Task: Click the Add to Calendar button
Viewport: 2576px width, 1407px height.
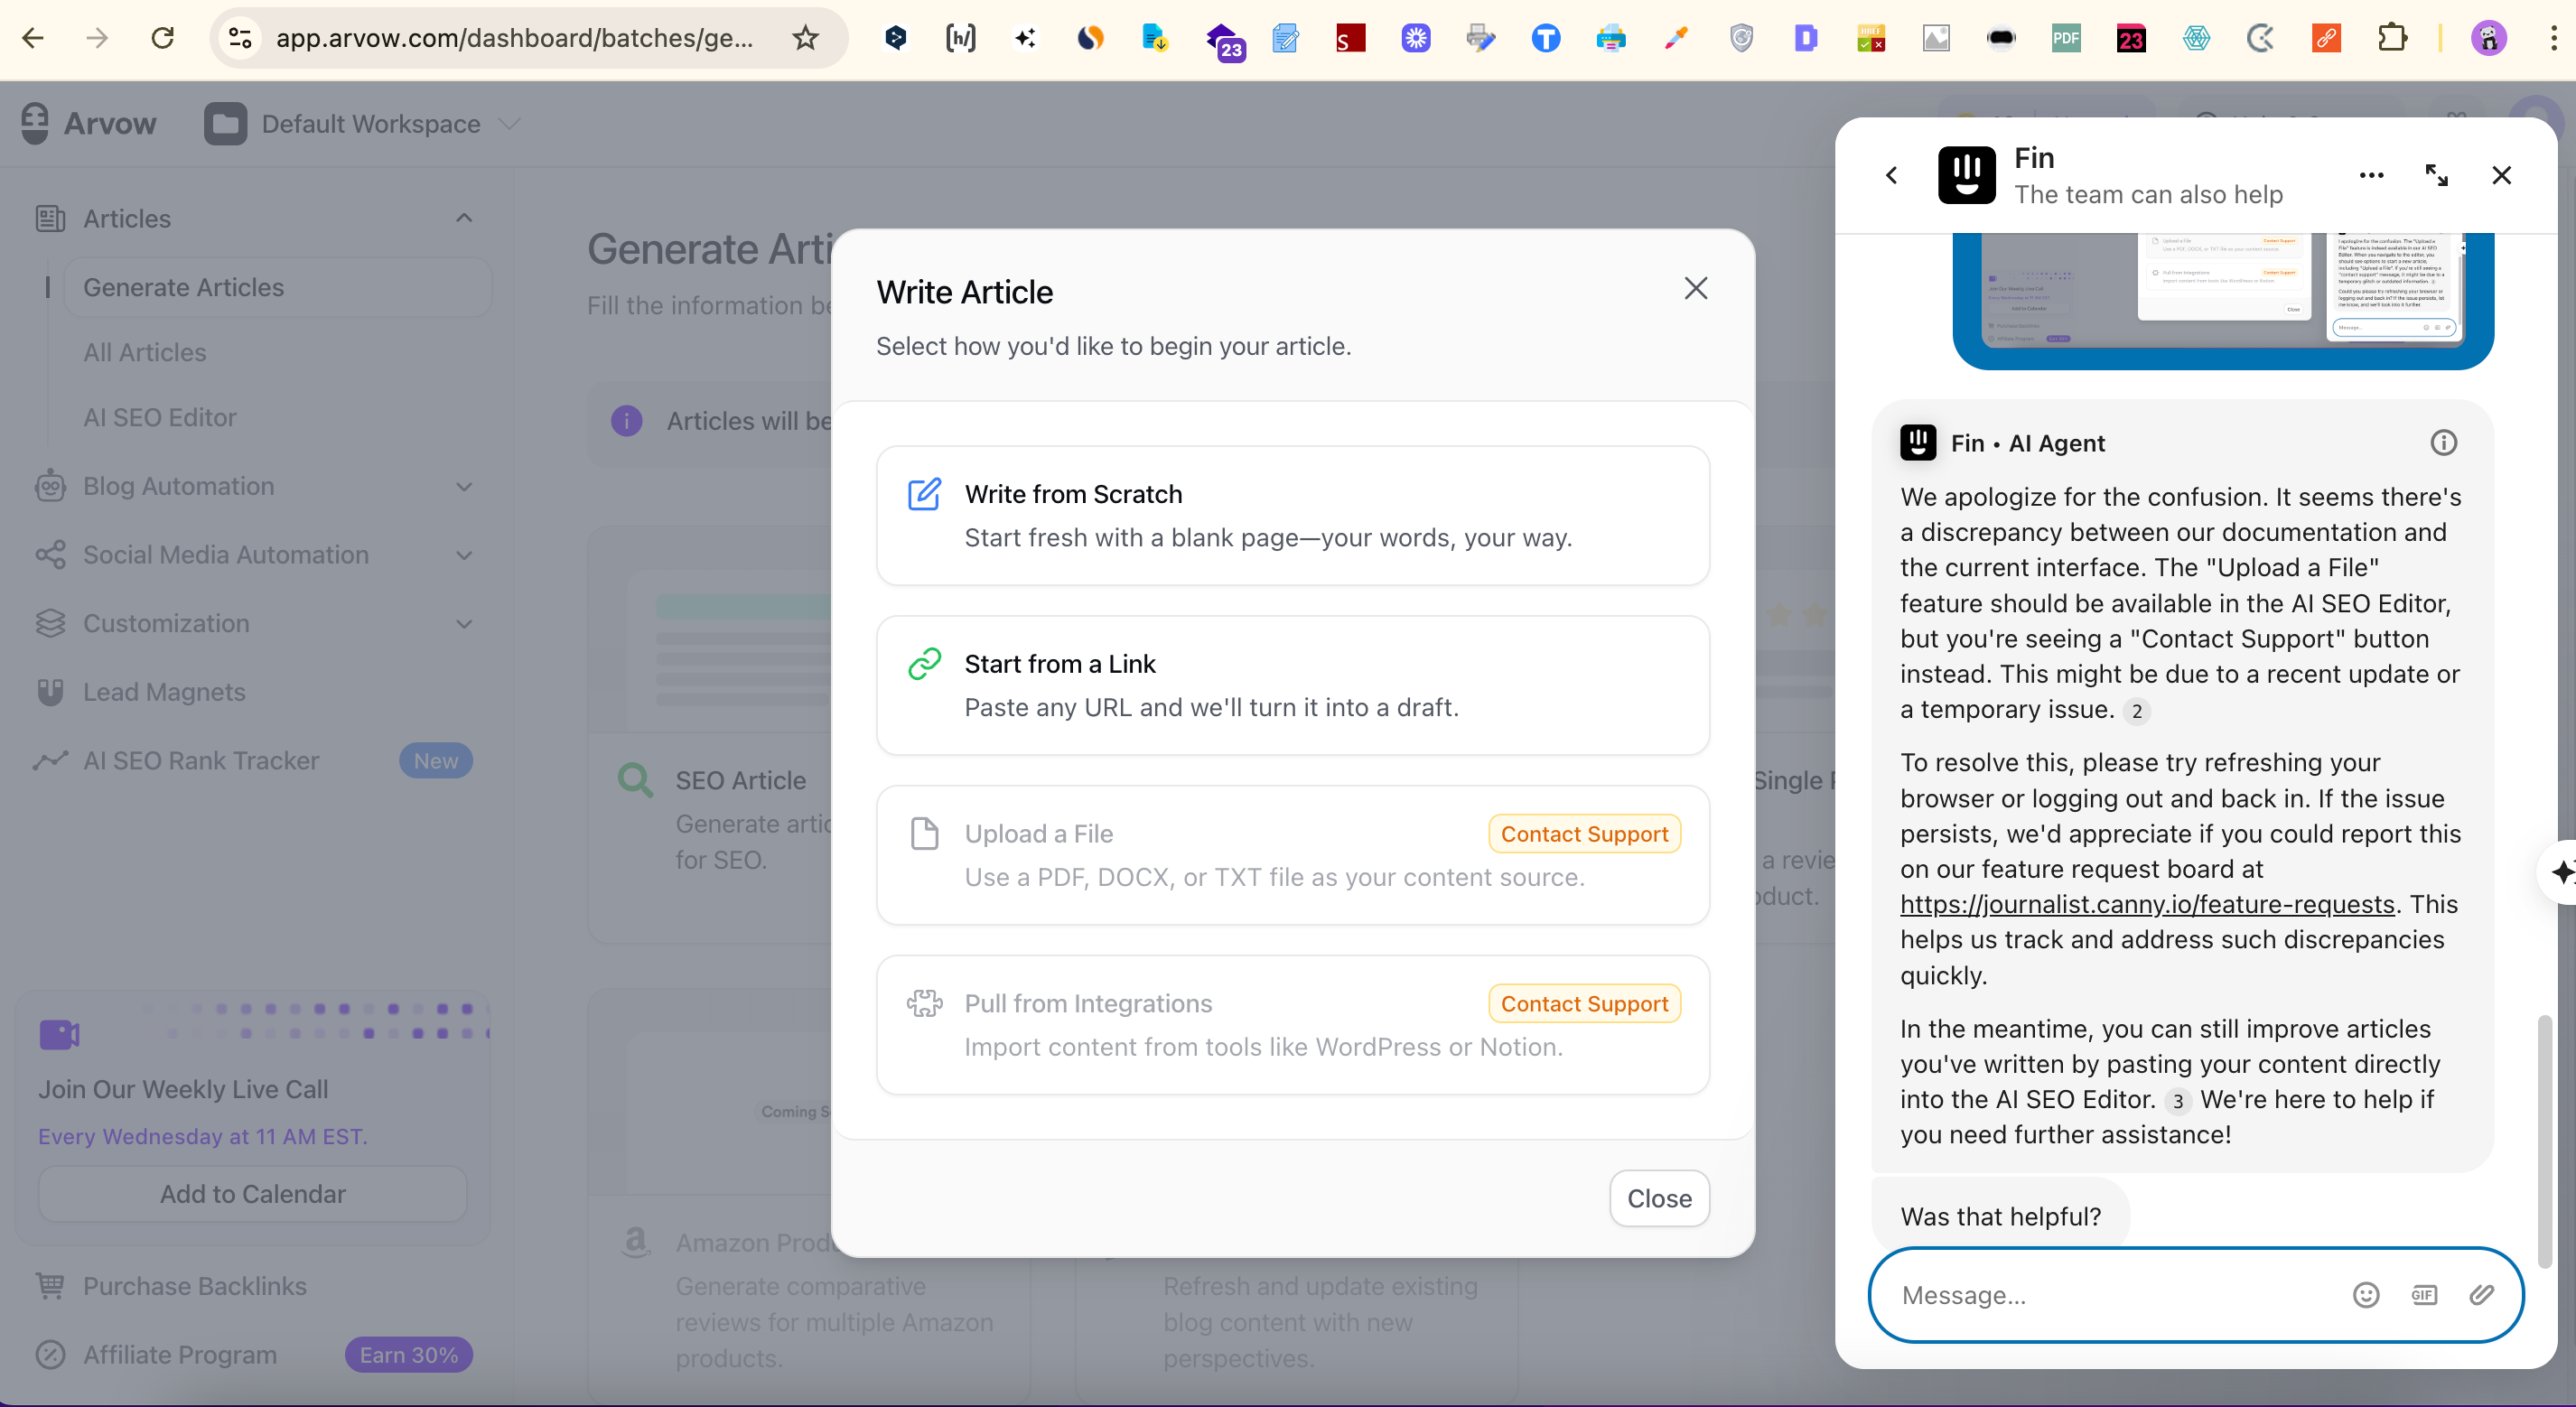Action: point(252,1194)
